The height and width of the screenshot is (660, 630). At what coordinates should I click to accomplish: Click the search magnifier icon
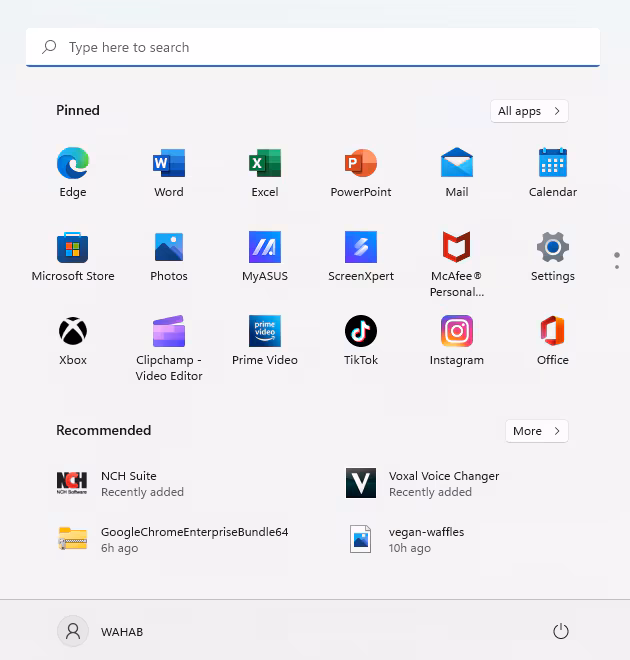(x=49, y=47)
